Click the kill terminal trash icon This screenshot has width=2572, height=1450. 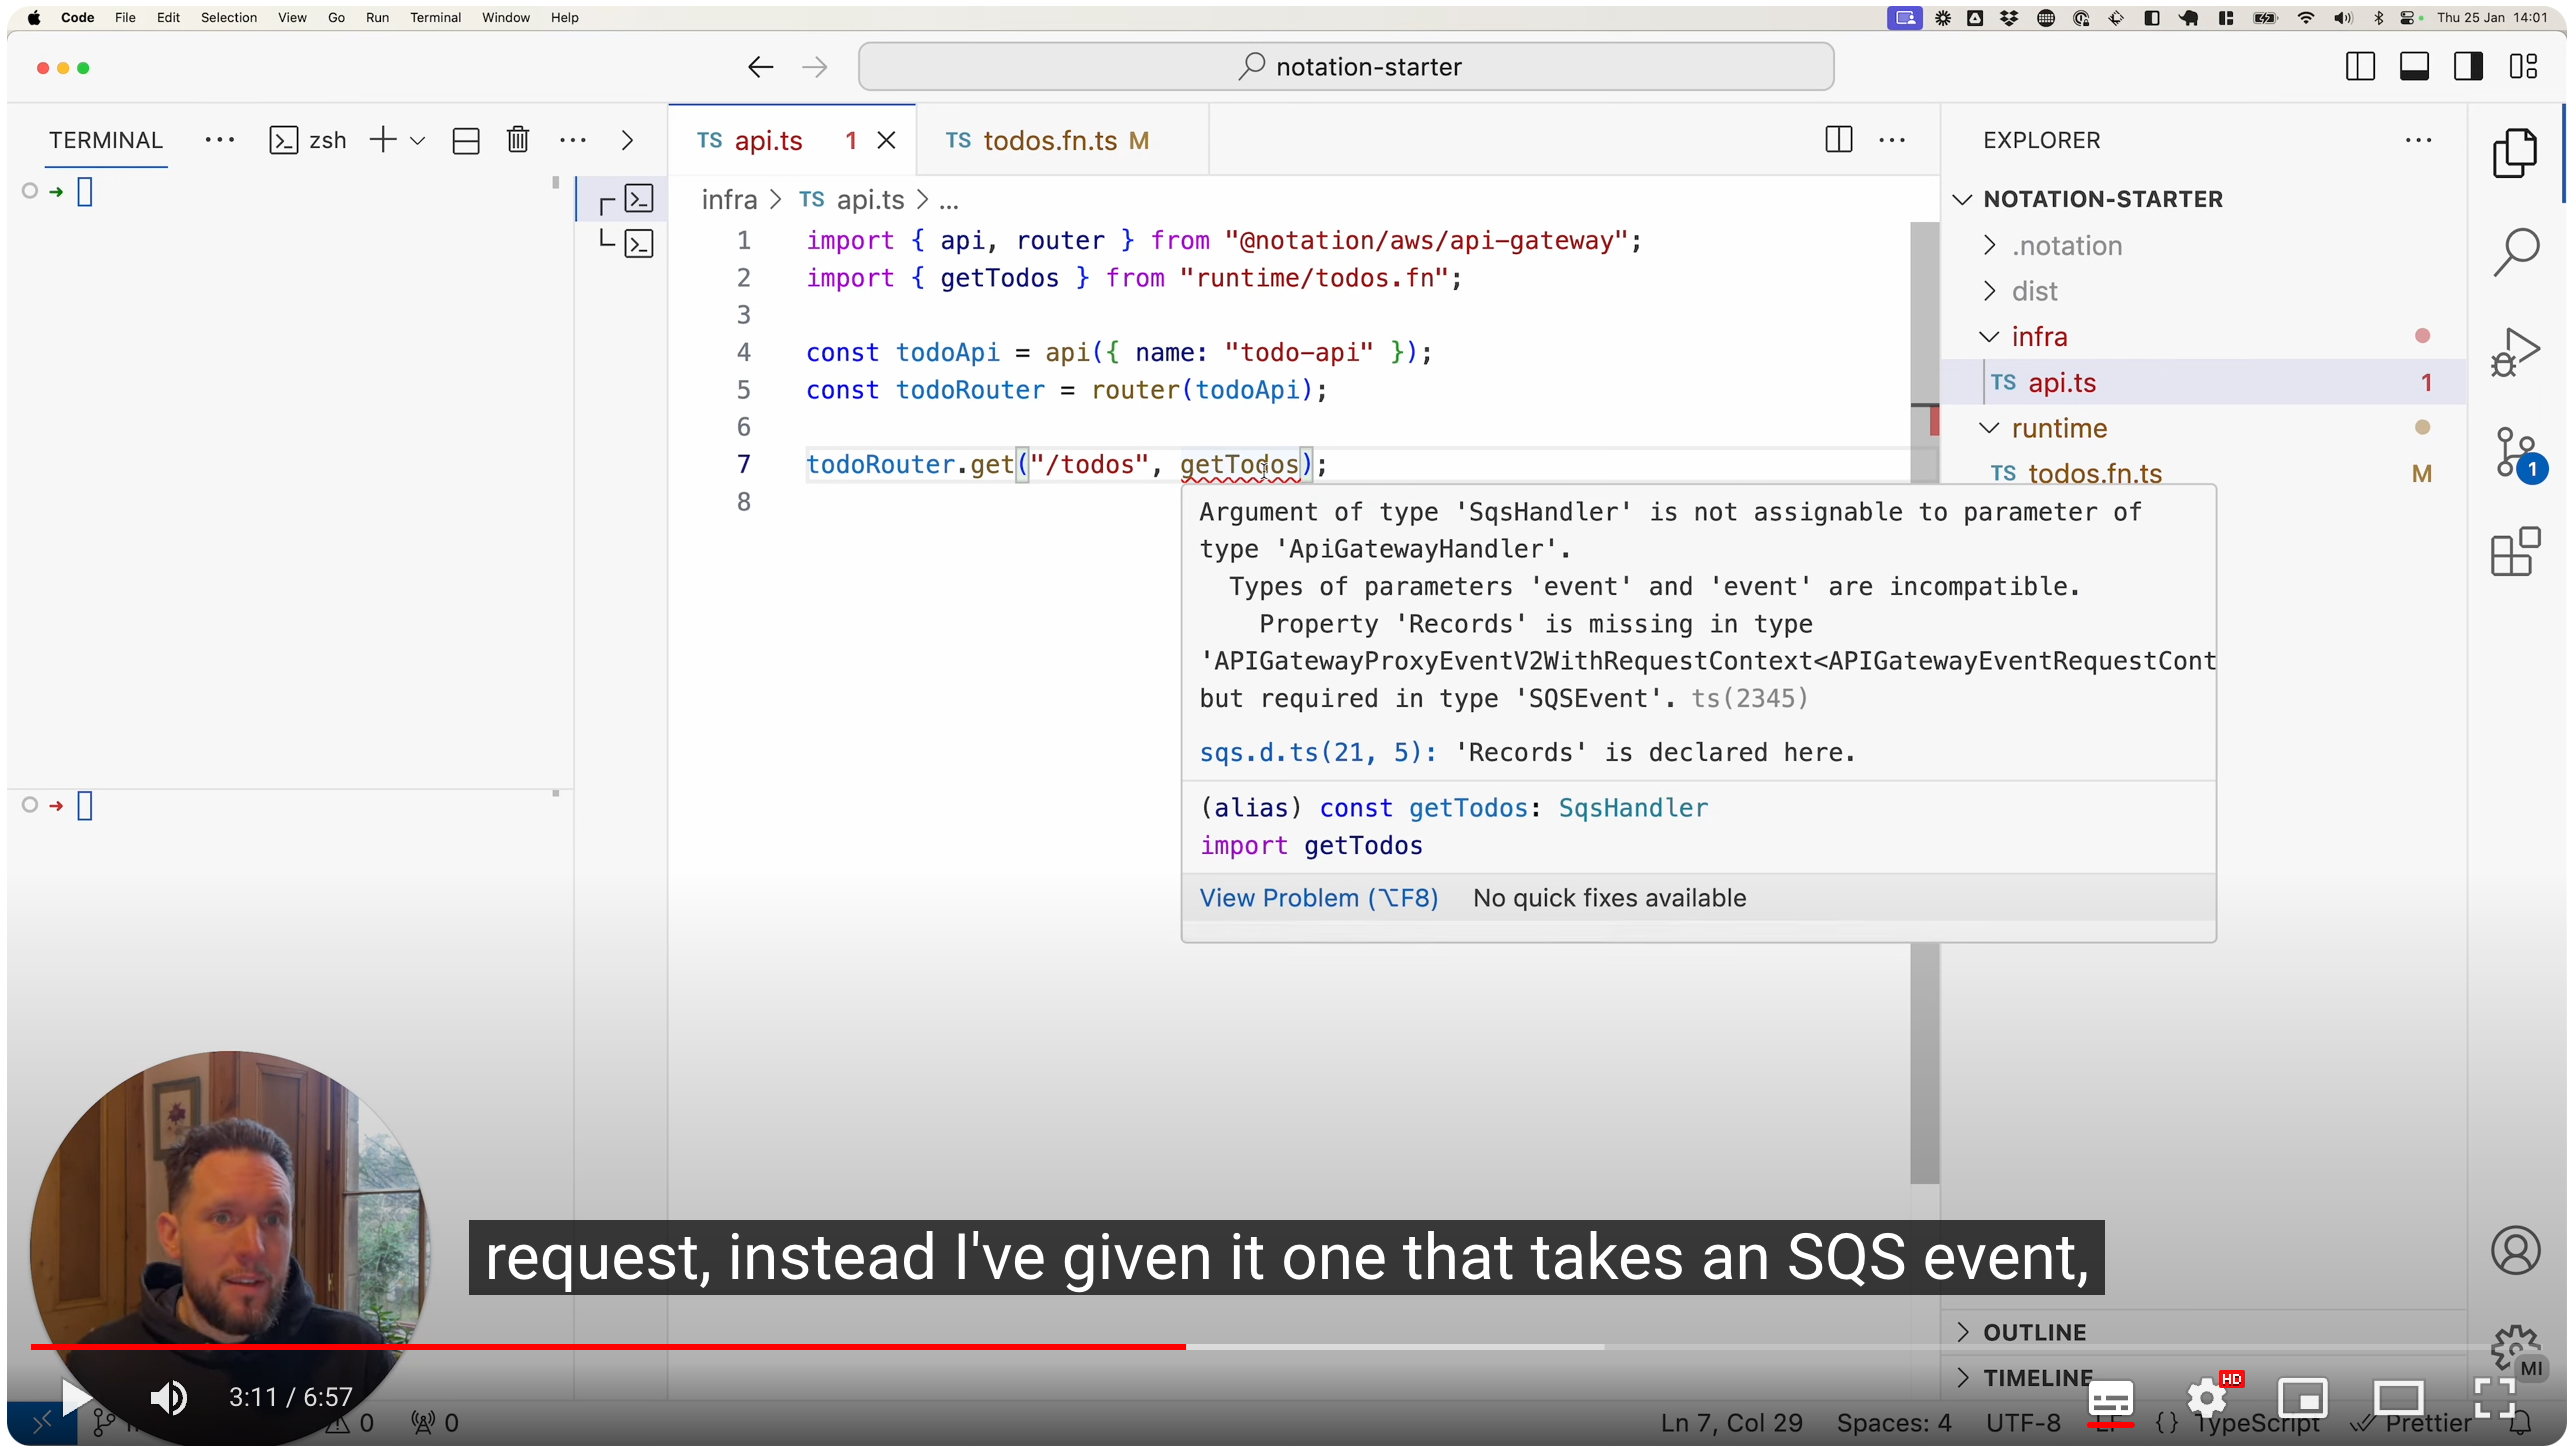pyautogui.click(x=517, y=140)
